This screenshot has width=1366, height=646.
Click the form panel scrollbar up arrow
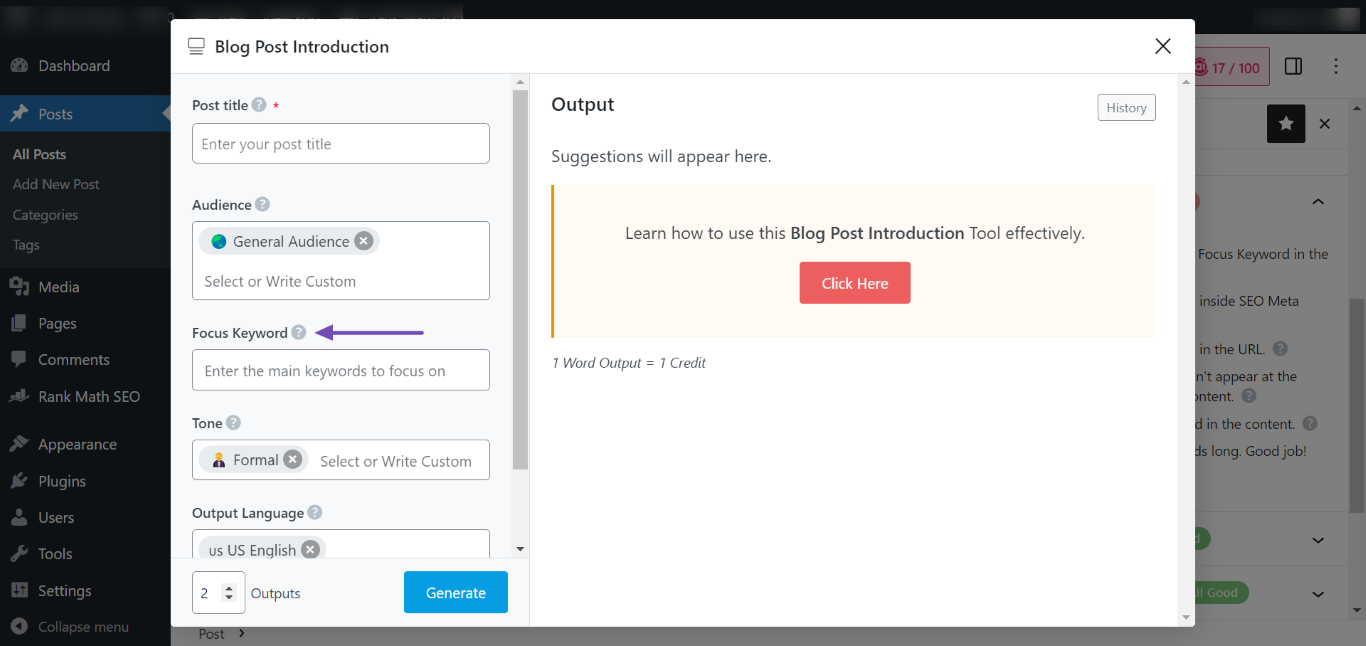520,81
